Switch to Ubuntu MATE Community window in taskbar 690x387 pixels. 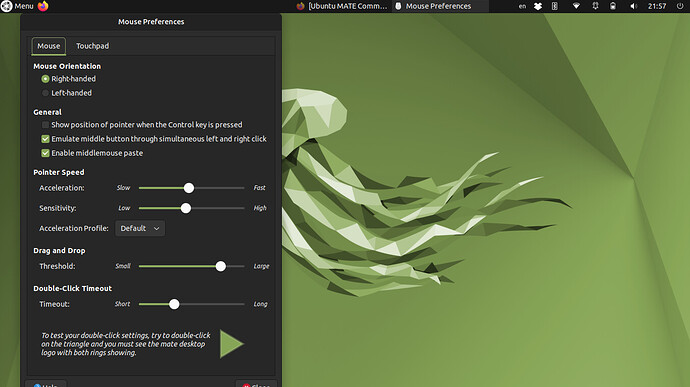342,6
